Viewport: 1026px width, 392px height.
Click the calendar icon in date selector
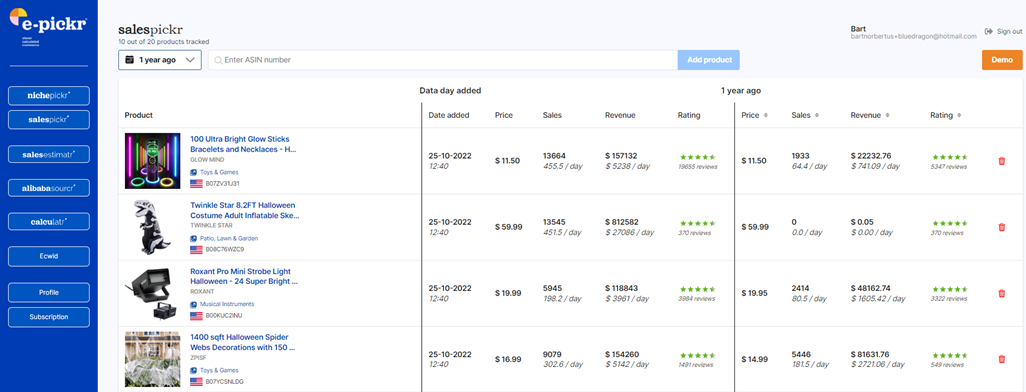tap(130, 60)
